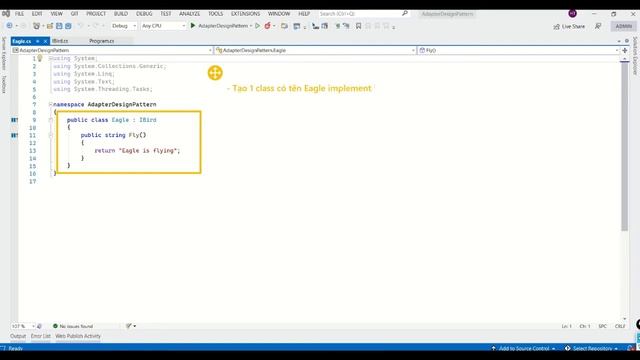Click the Search (Ctrl+Q) input box
The width and height of the screenshot is (640, 360).
tap(363, 13)
